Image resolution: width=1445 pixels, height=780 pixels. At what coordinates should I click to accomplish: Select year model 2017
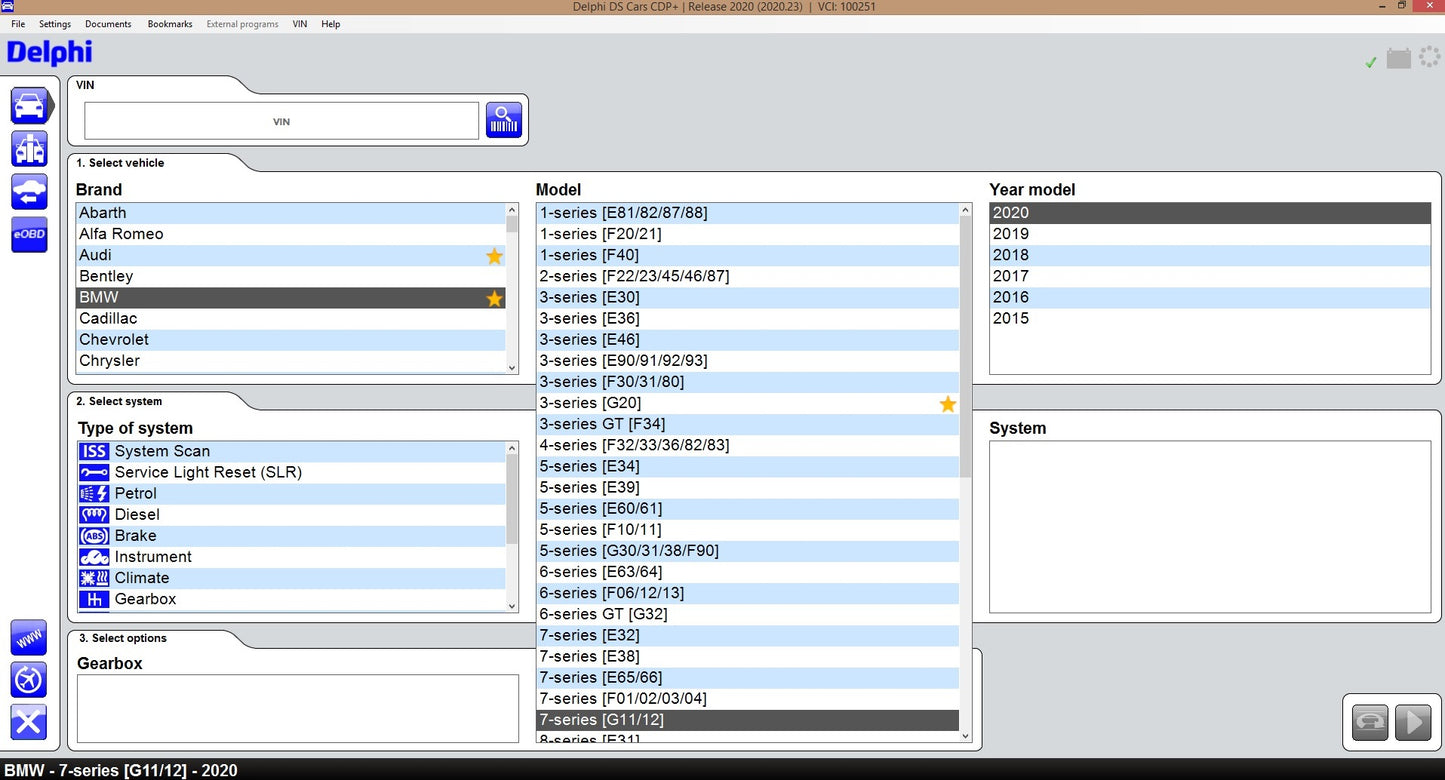1210,276
